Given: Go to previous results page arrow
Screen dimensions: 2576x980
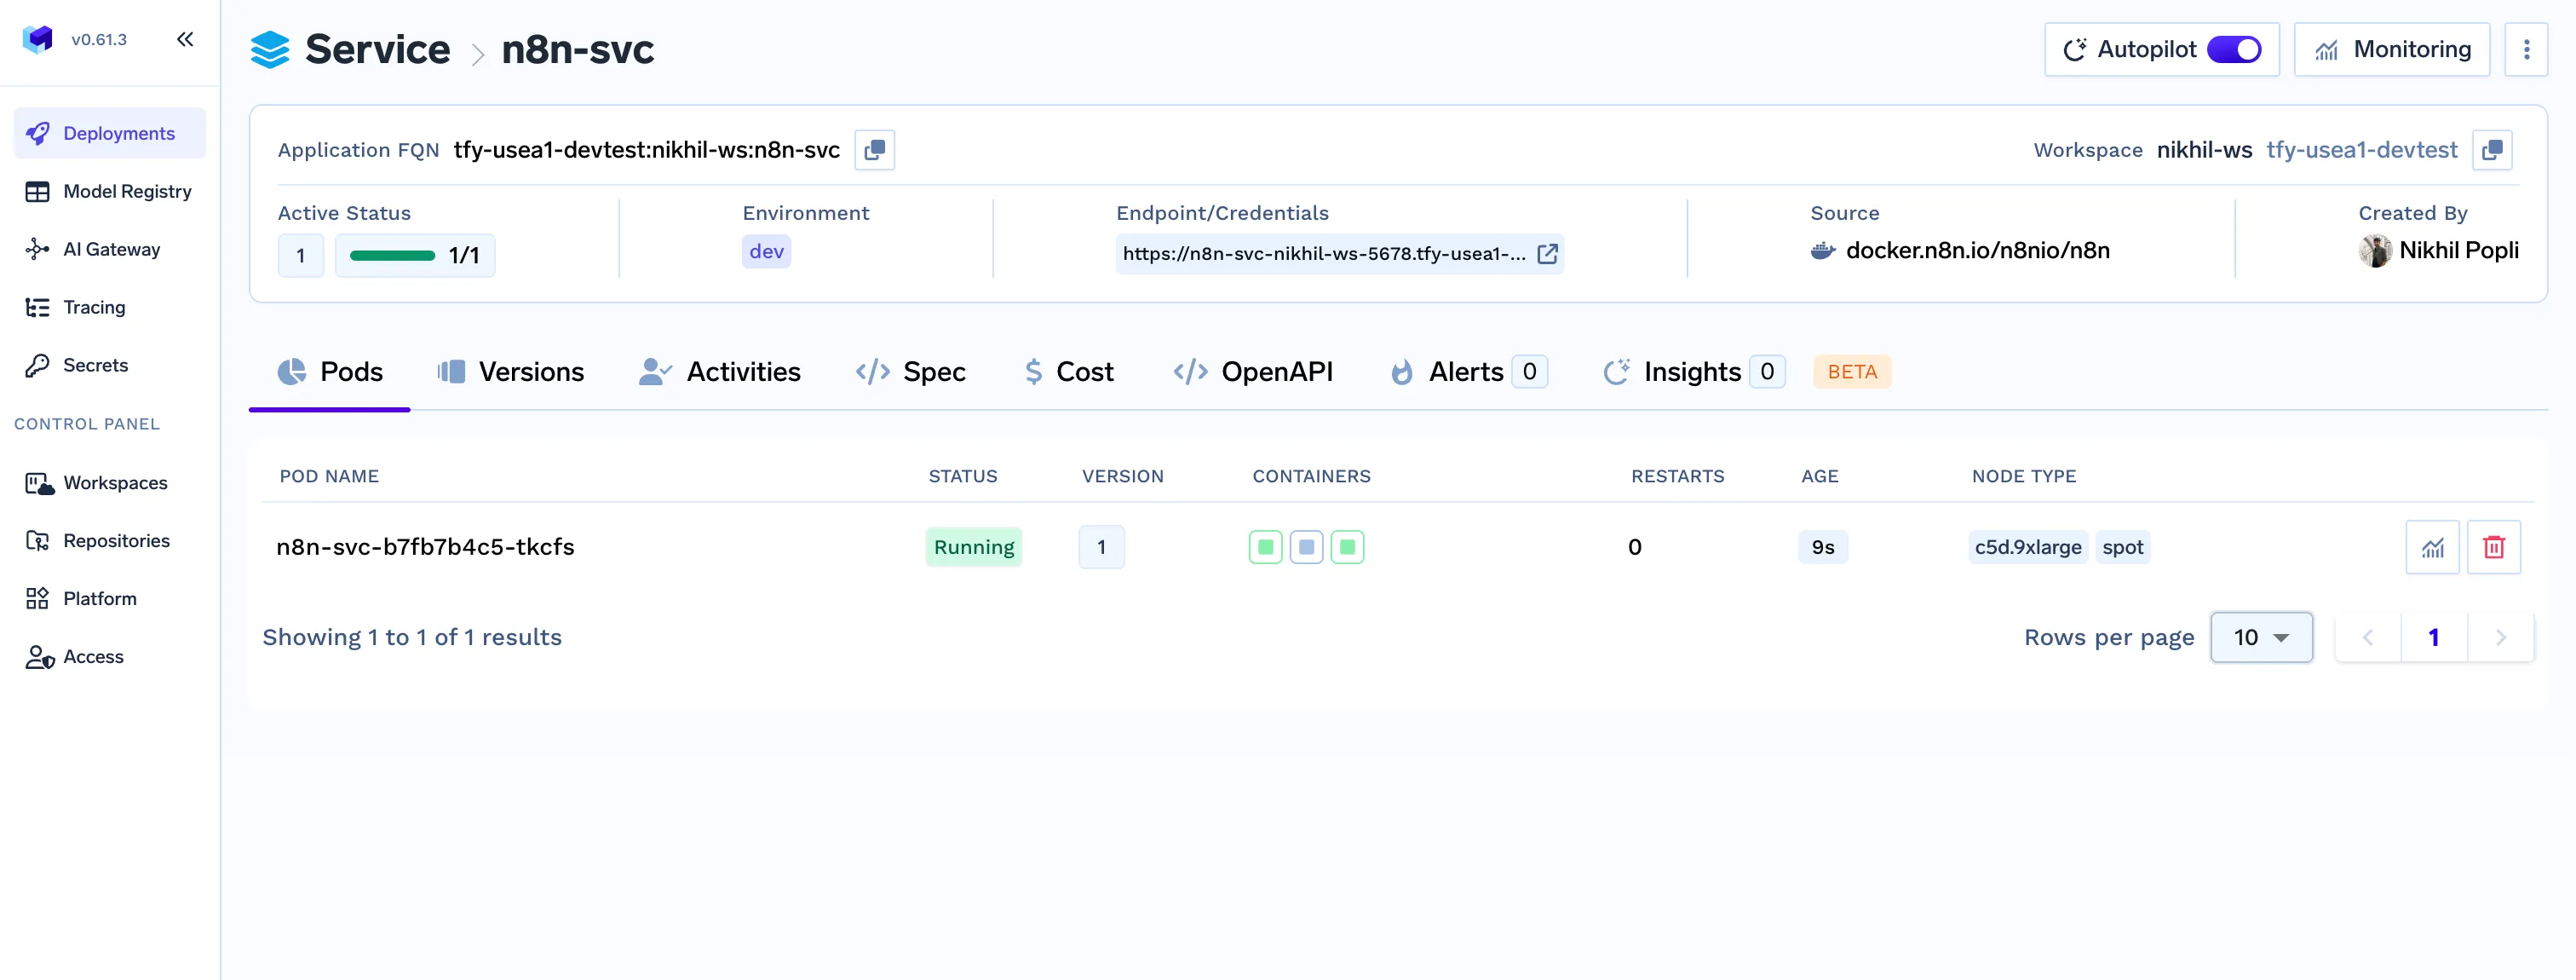Looking at the screenshot, I should point(2367,637).
